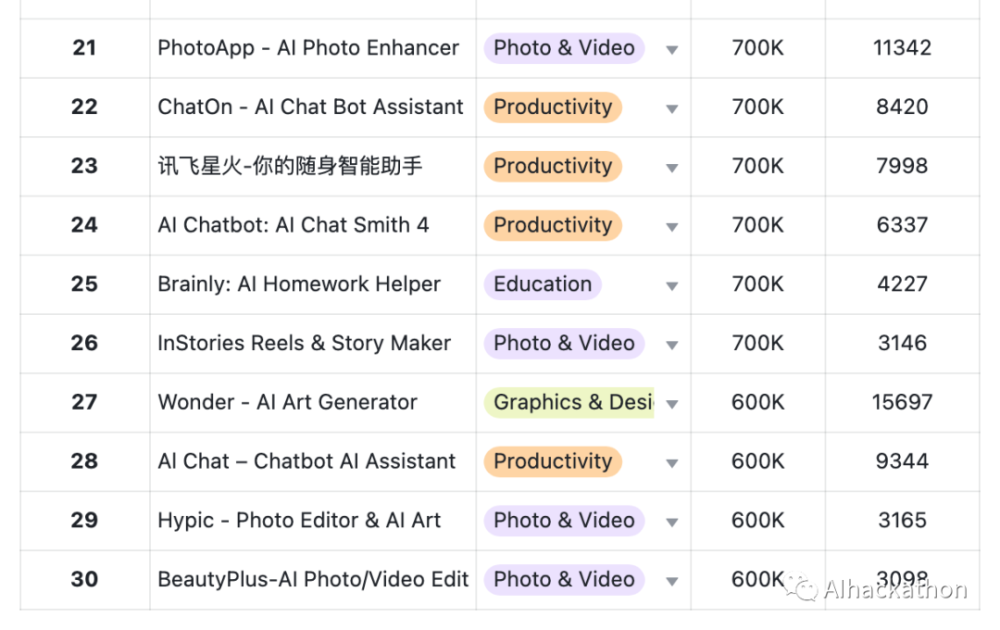Select Photo & Video tag in row 21
This screenshot has height=630, width=1000.
564,48
